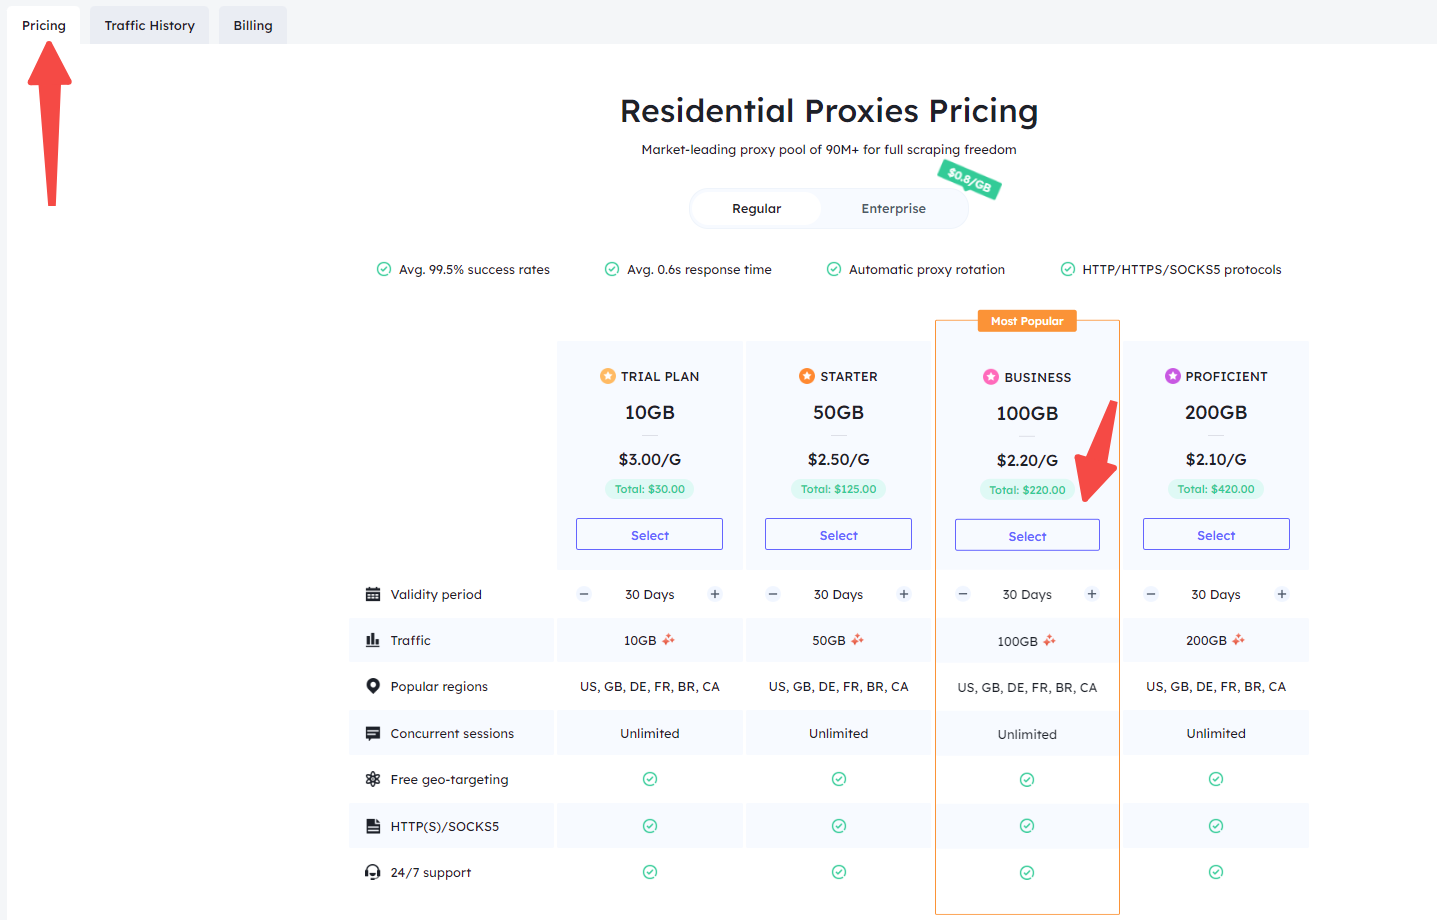Switch pricing toggle to Regular
Screen dimensions: 1437x920
point(757,209)
